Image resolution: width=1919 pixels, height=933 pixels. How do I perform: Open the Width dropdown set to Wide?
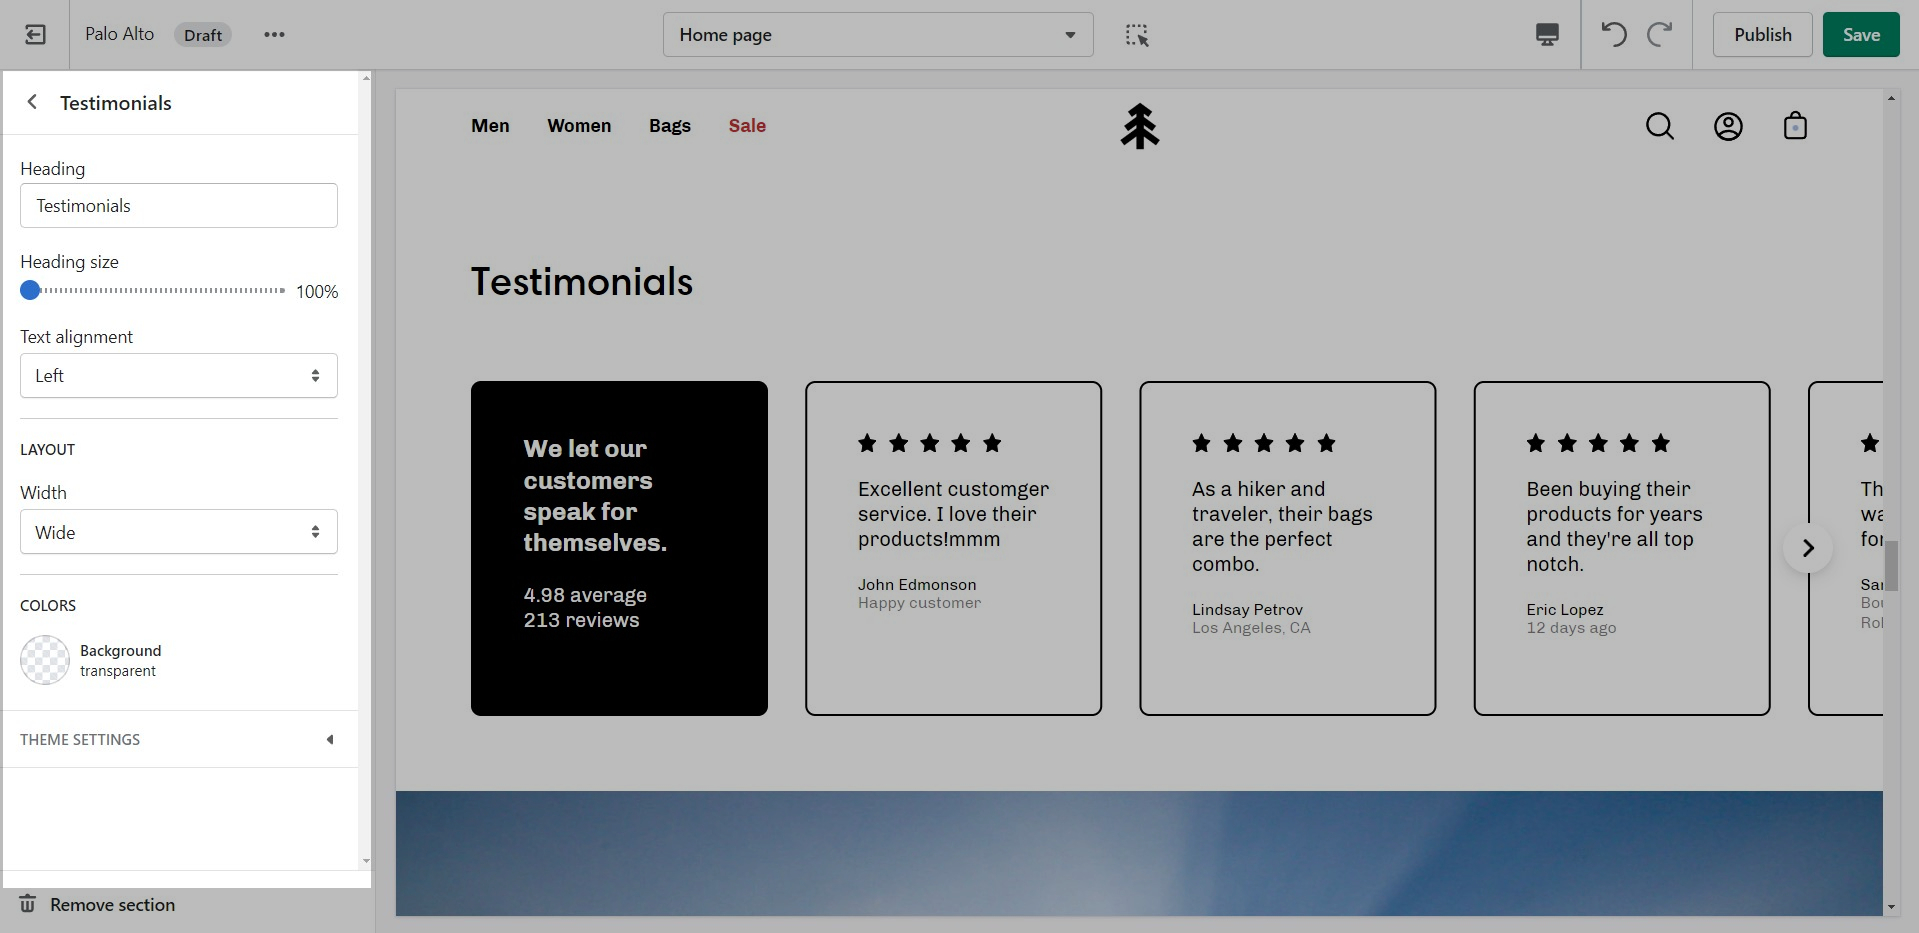click(179, 532)
